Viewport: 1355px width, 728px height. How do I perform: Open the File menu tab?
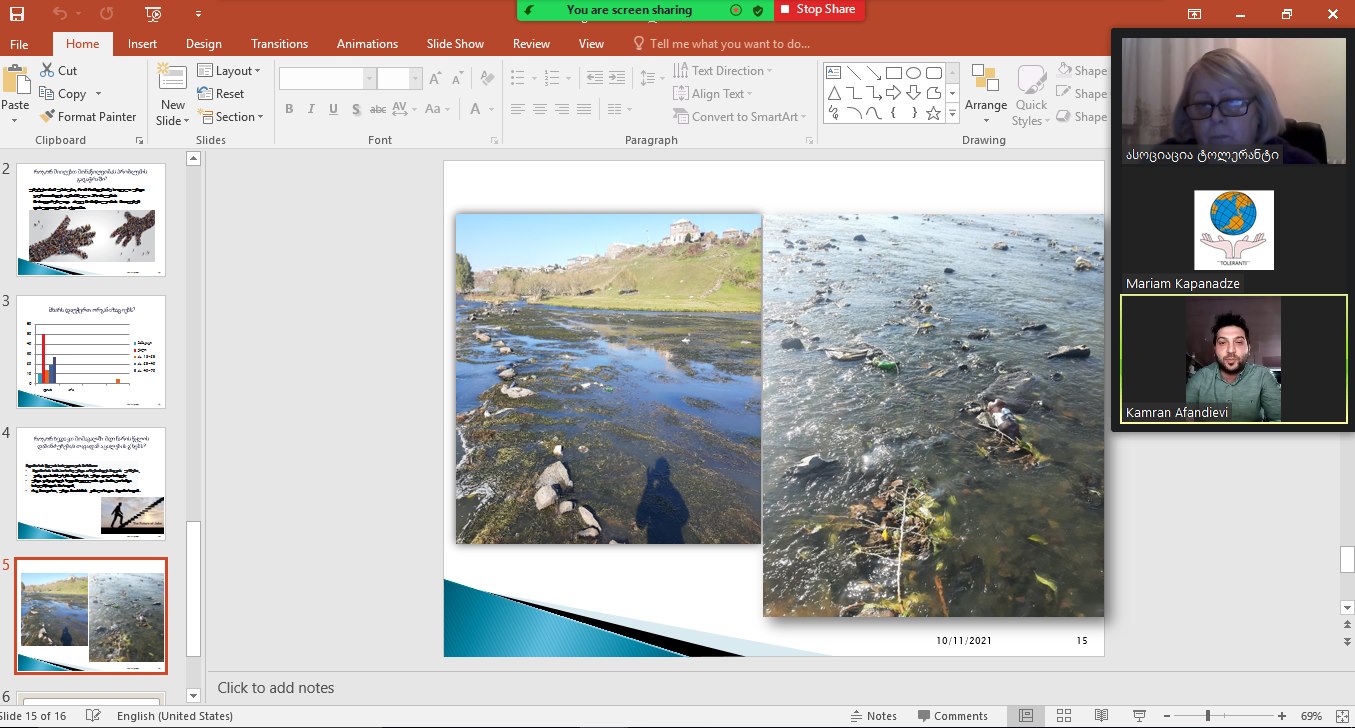click(19, 44)
